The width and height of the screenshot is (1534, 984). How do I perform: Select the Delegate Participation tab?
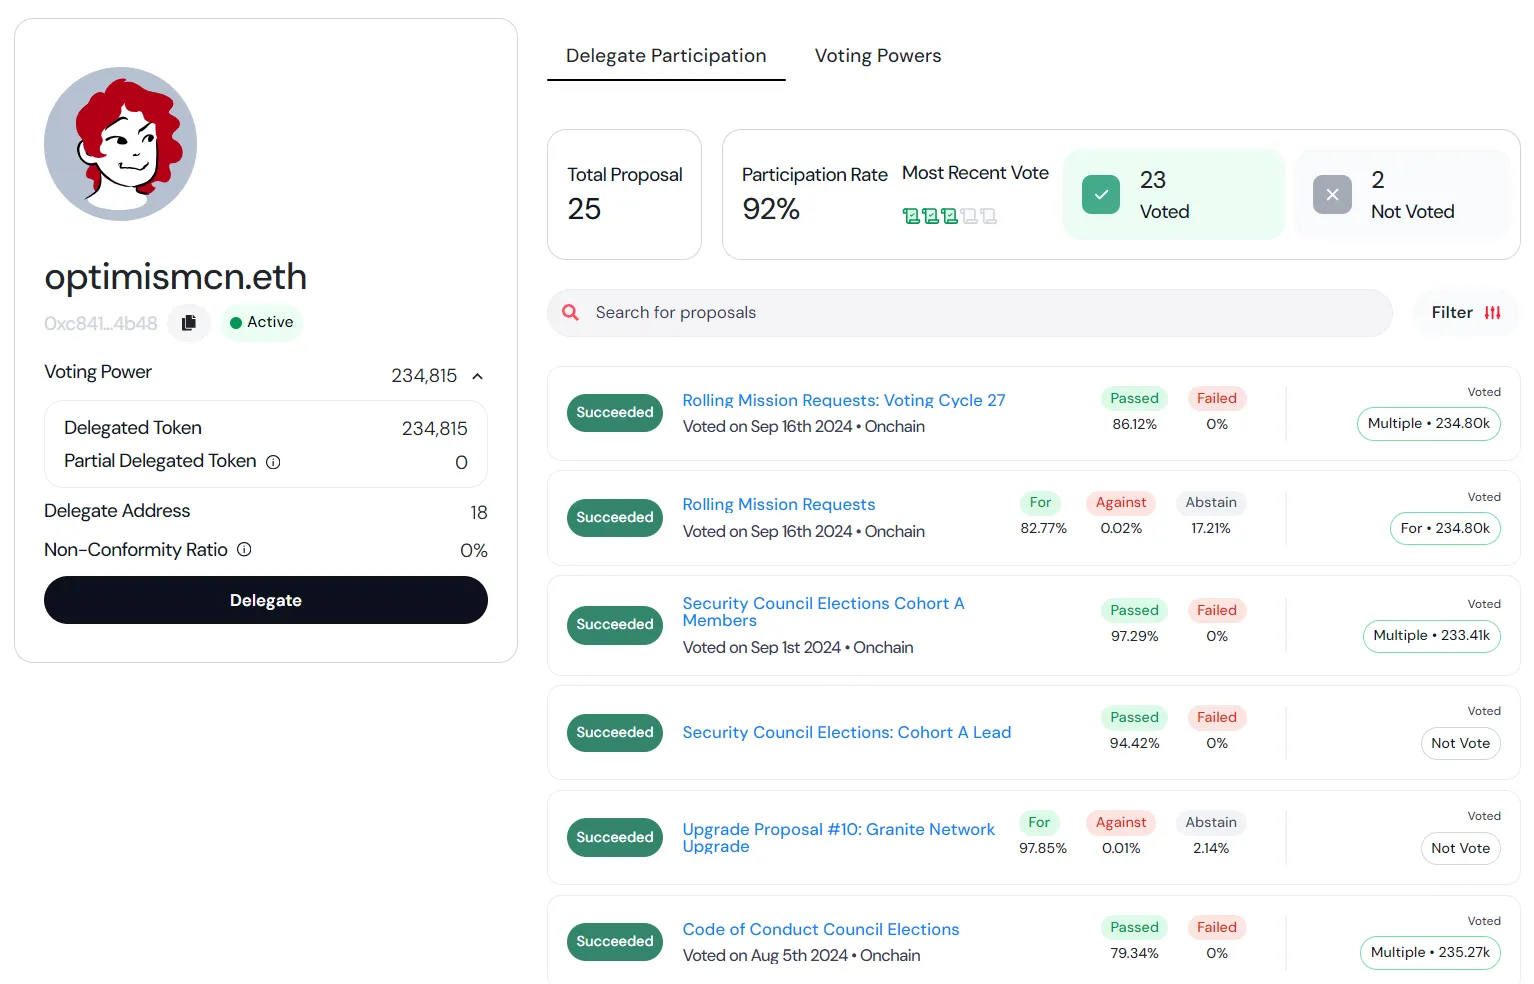(666, 56)
